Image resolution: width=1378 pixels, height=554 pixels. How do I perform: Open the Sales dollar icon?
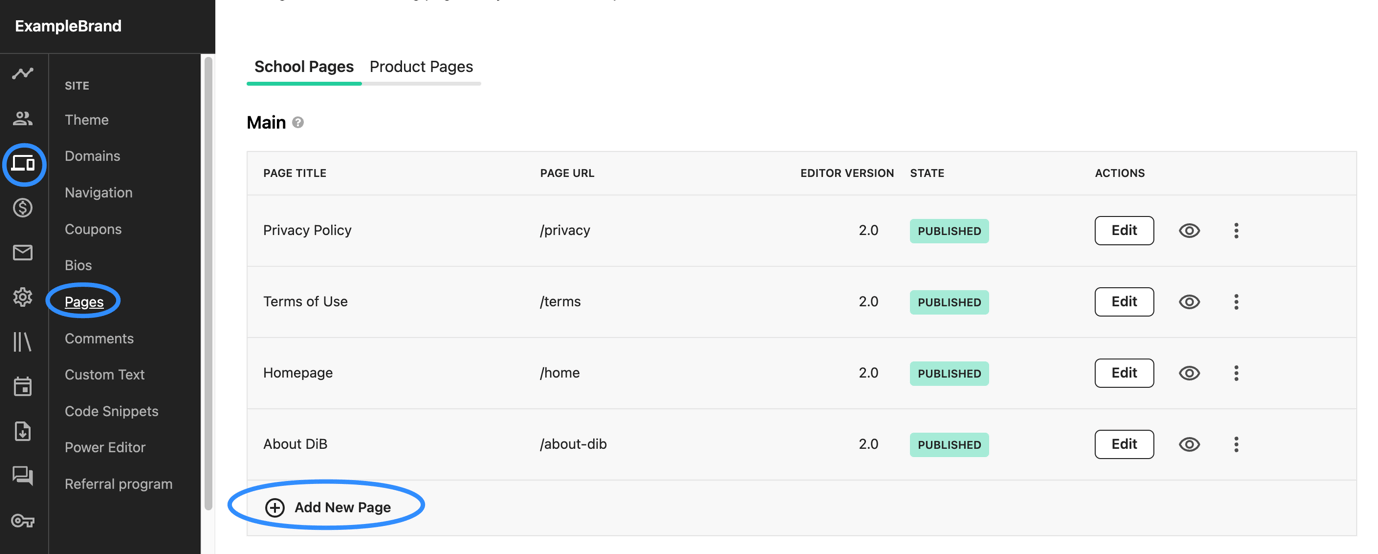[x=22, y=208]
